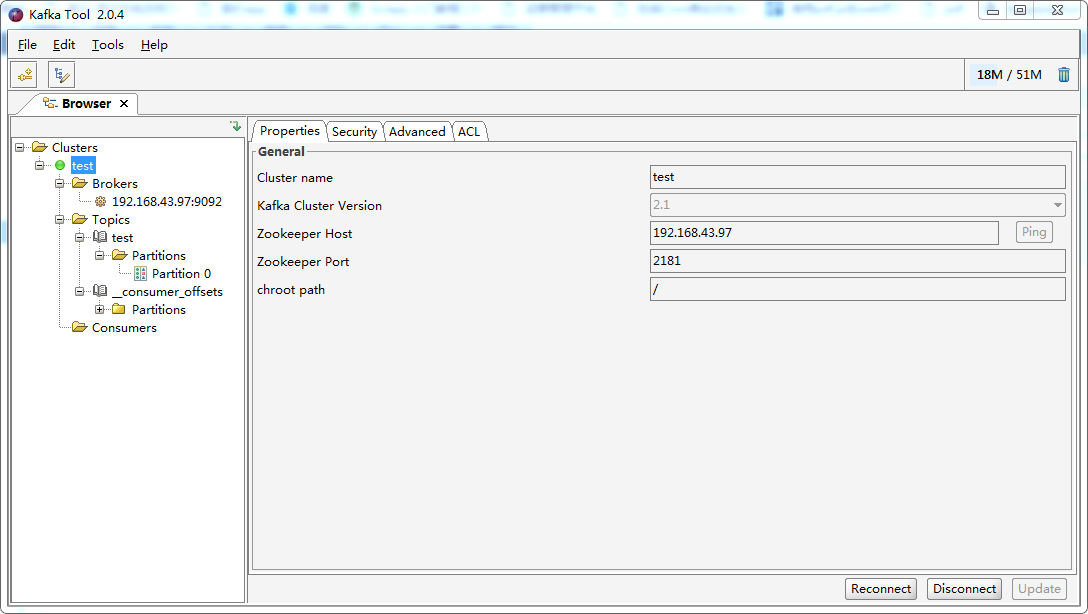The width and height of the screenshot is (1088, 614).
Task: Click the Brokers folder icon
Action: click(x=80, y=183)
